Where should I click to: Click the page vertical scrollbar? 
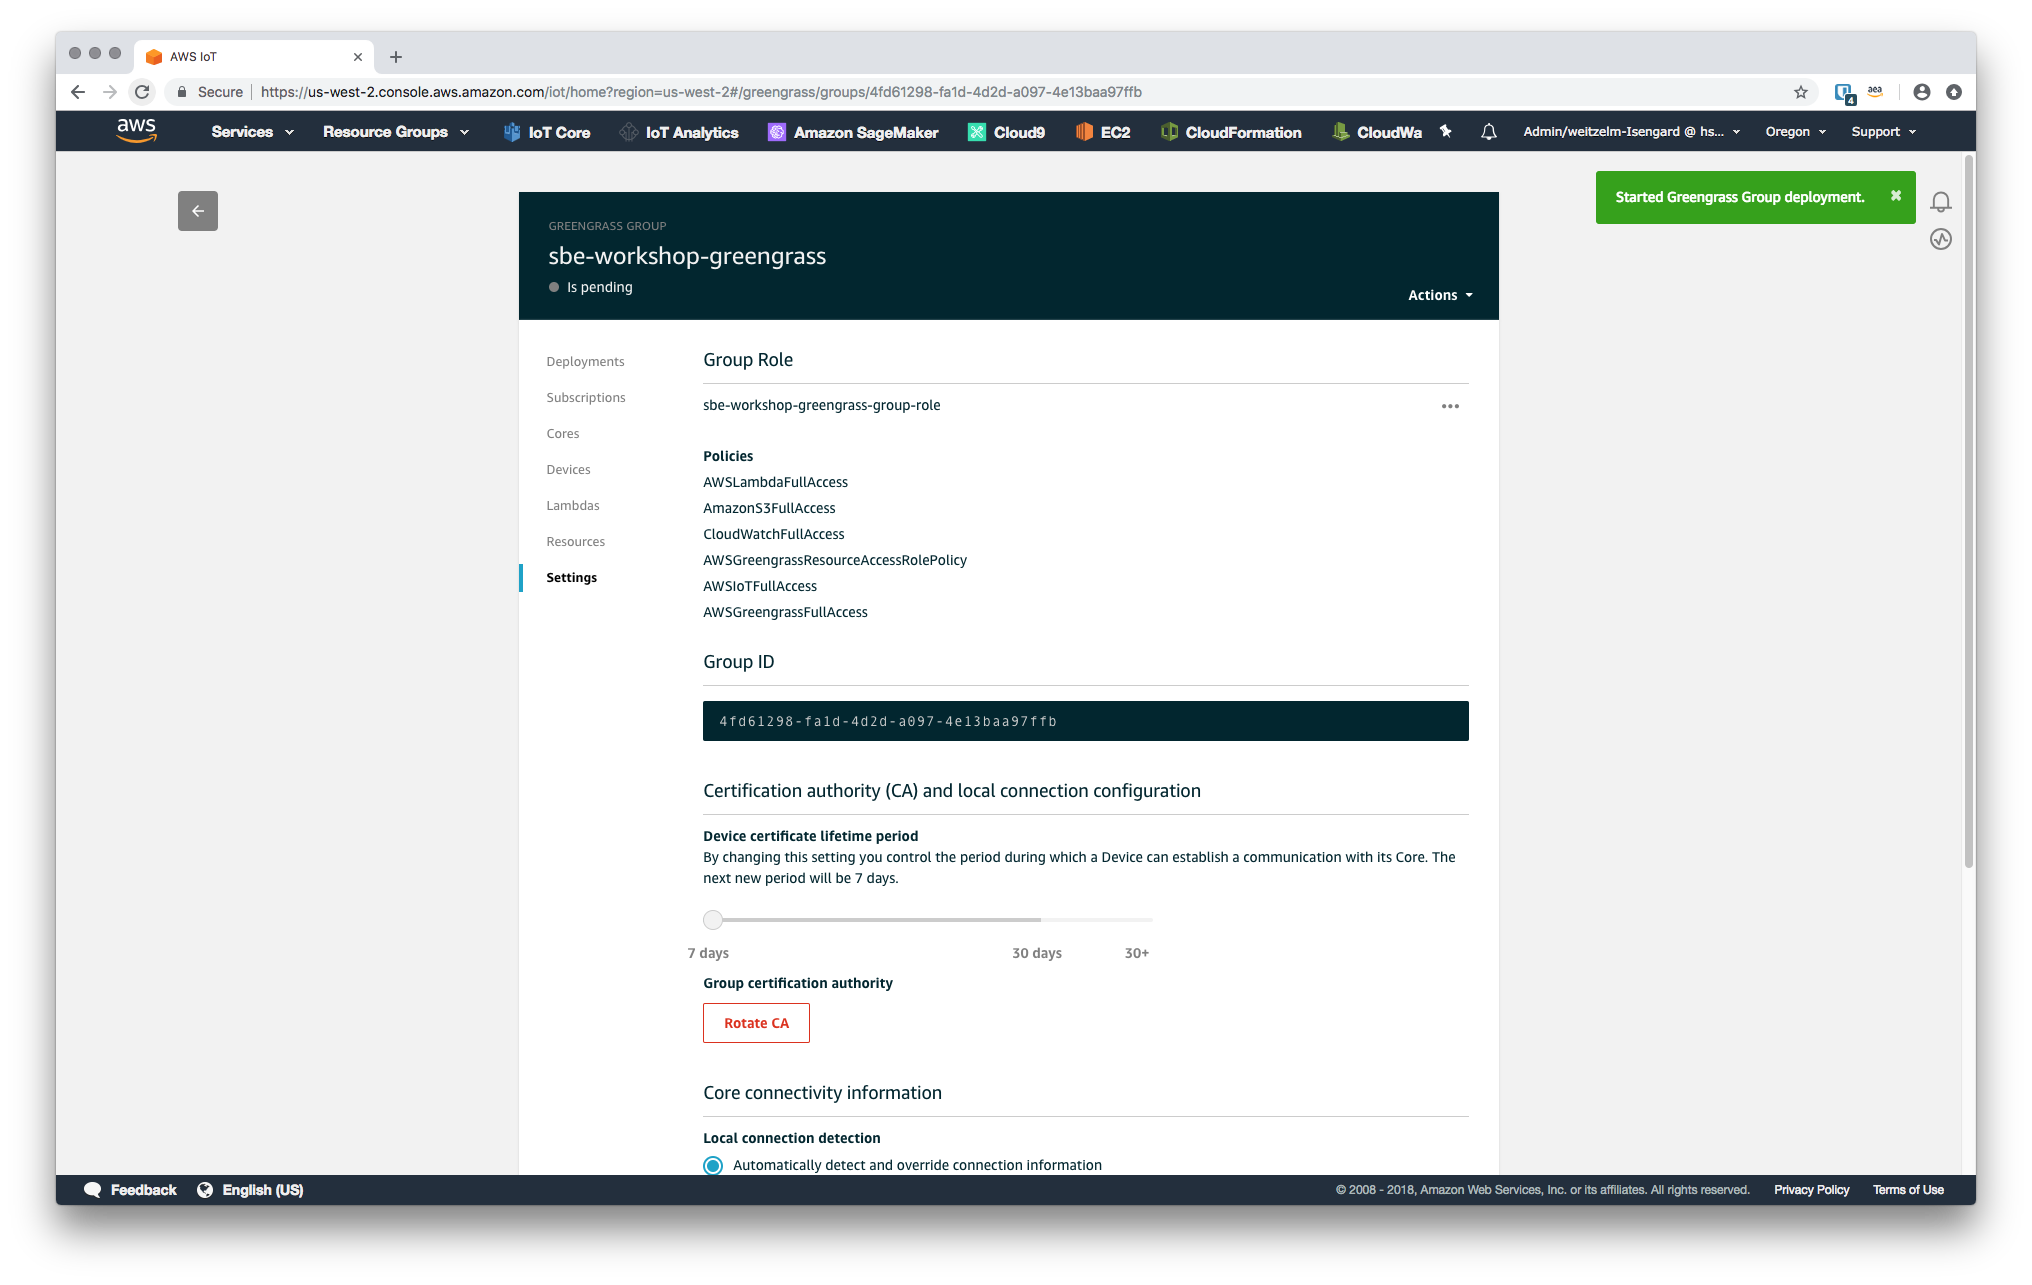(x=1968, y=510)
